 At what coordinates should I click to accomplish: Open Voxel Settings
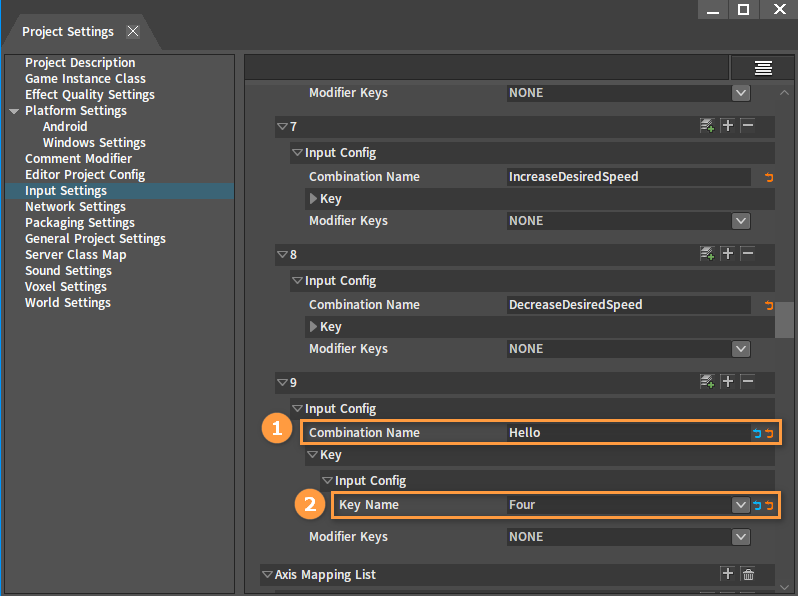tap(66, 287)
